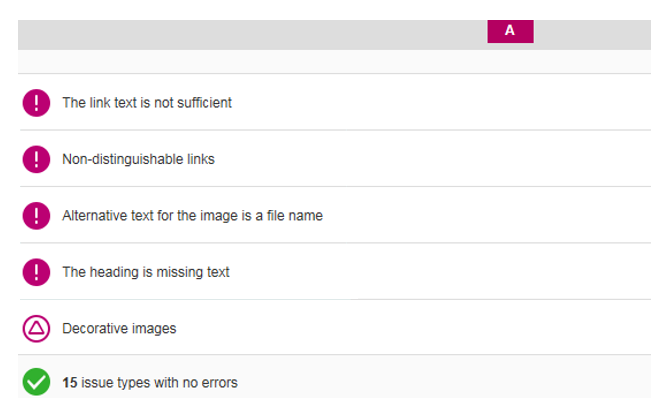The height and width of the screenshot is (410, 670).
Task: Click error icon for image alternative text issue
Action: click(x=36, y=216)
